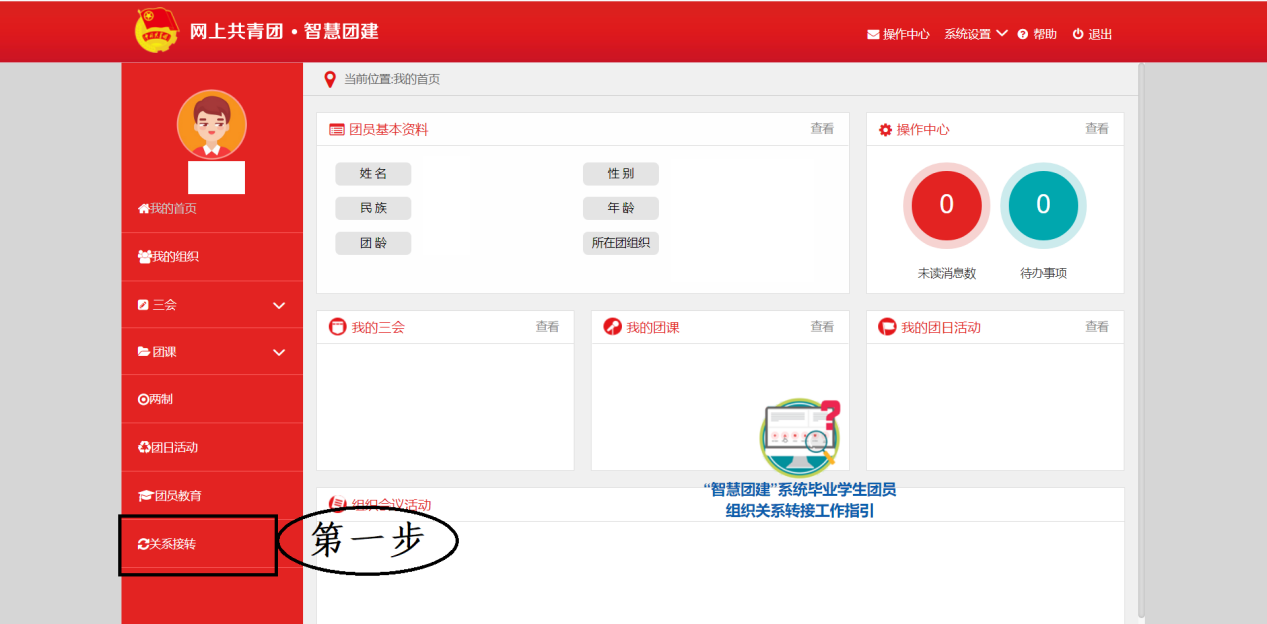Click the Communist Youth League emblem logo
Screen dimensions: 1267x624
click(x=157, y=30)
